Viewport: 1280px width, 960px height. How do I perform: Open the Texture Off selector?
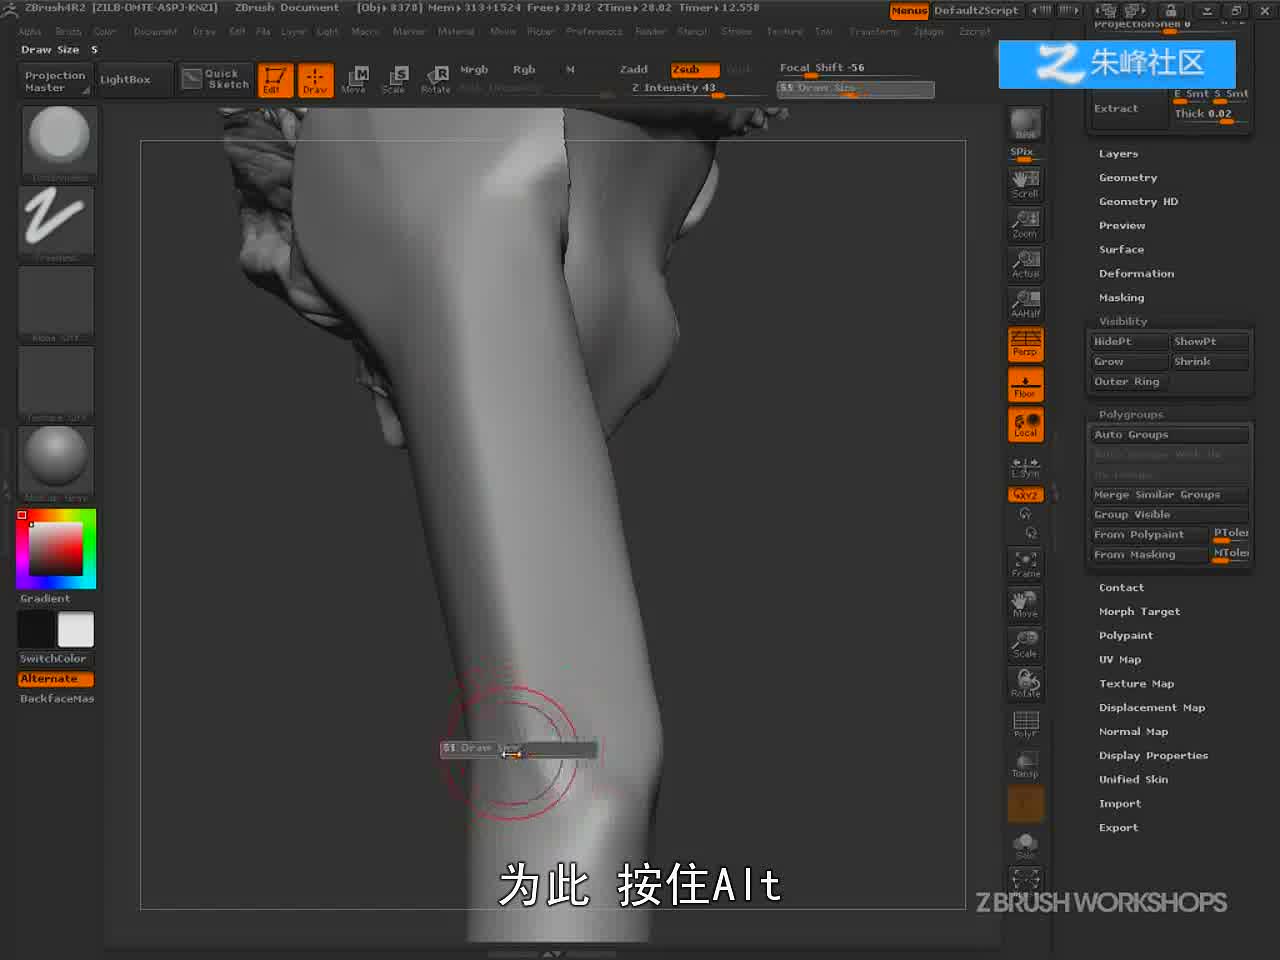(56, 383)
